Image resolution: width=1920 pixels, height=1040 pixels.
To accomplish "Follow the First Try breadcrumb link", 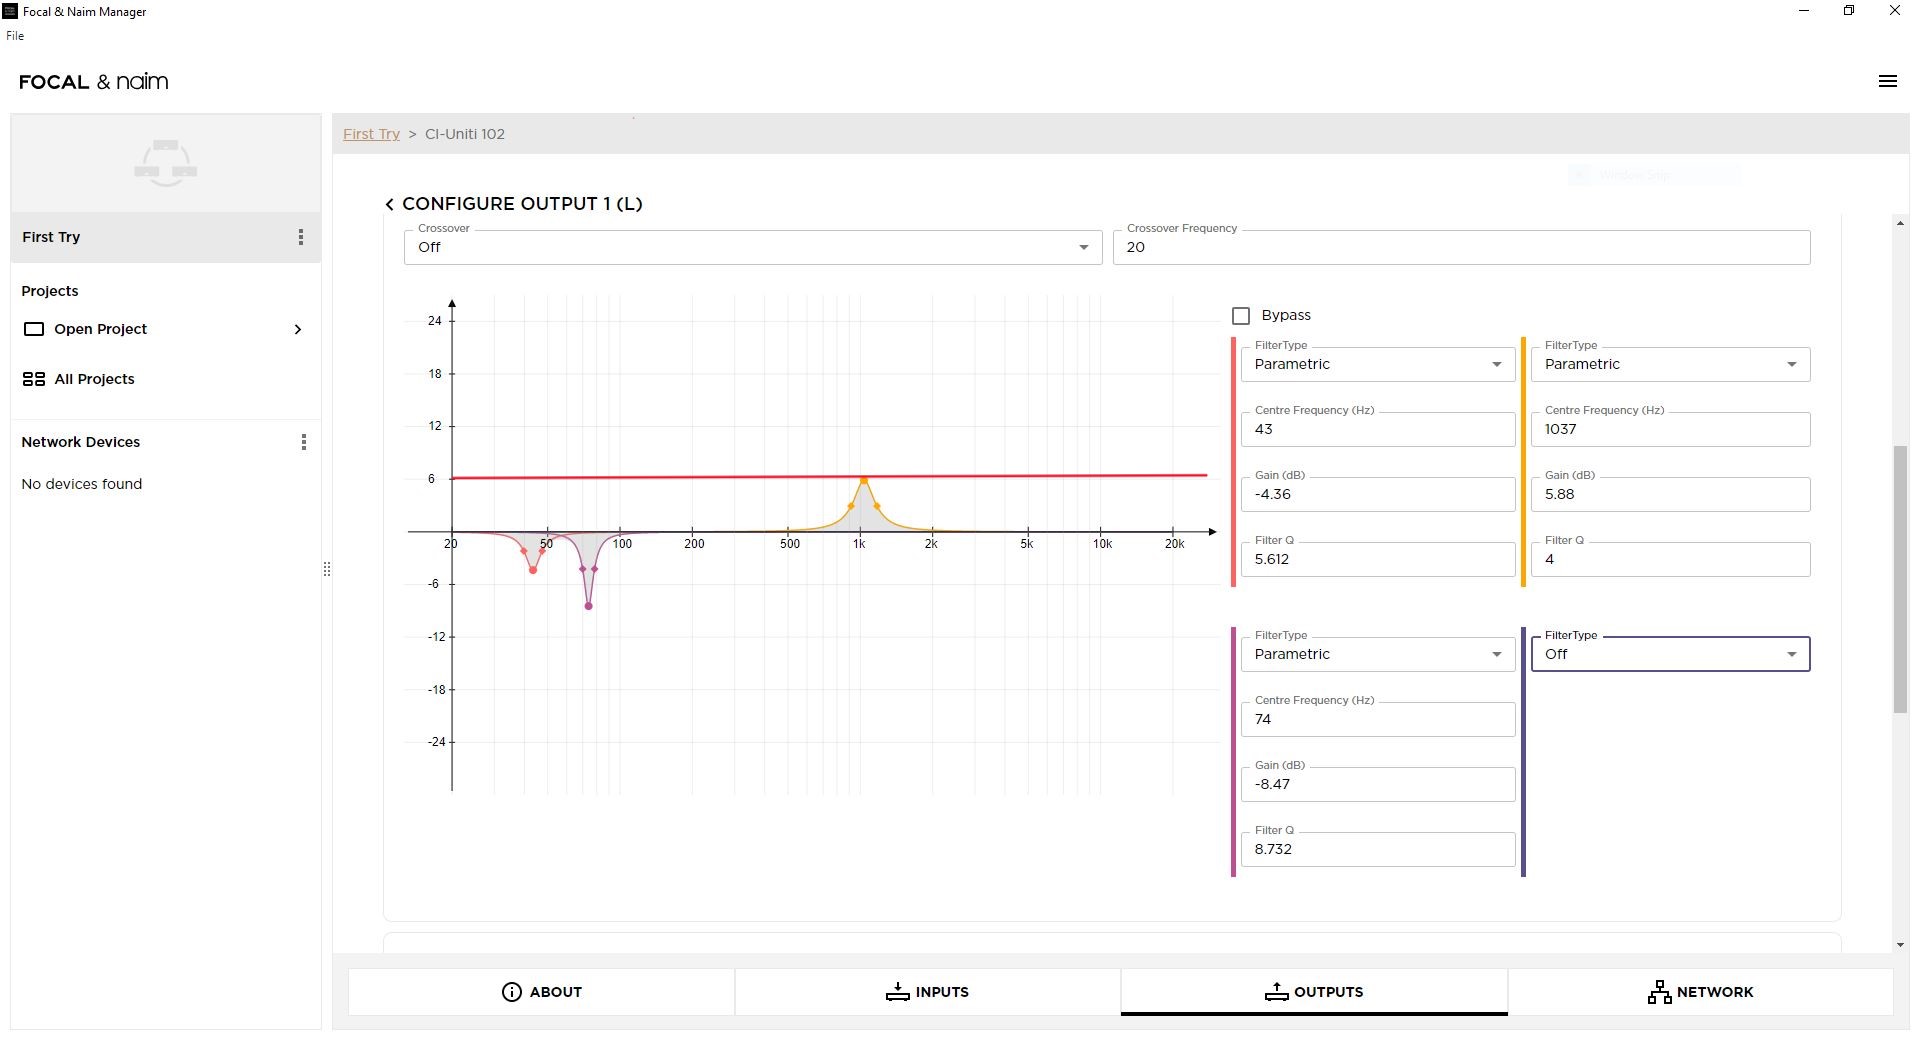I will 371,134.
